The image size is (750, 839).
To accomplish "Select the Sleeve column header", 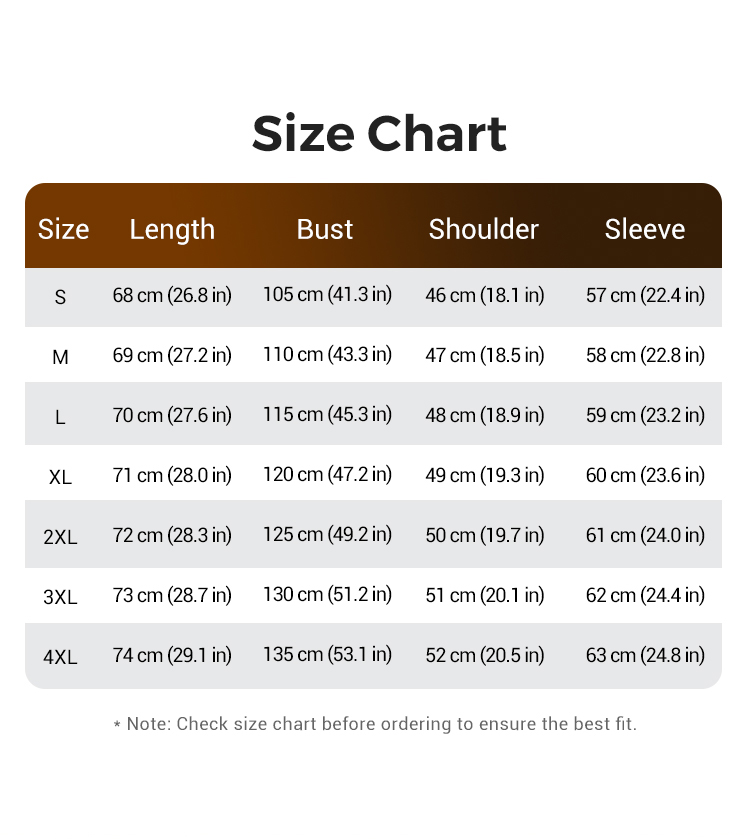I will (x=645, y=229).
